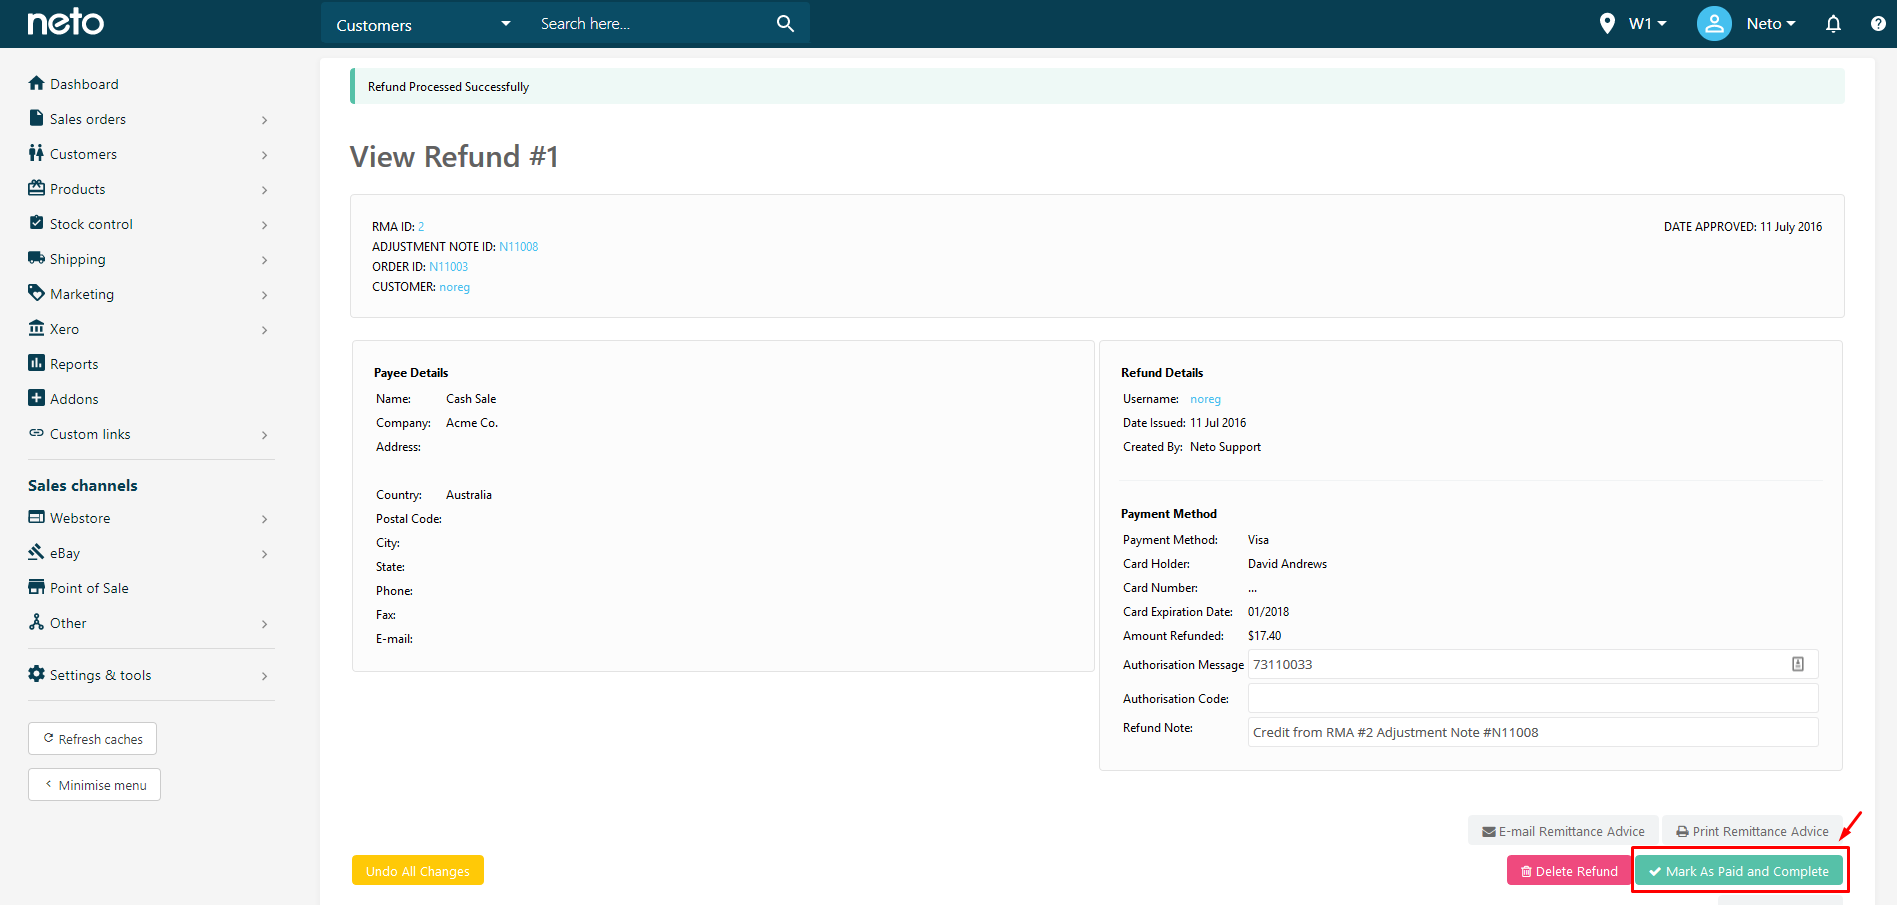Viewport: 1897px width, 905px height.
Task: Click the Refund Note field
Action: tap(1532, 732)
